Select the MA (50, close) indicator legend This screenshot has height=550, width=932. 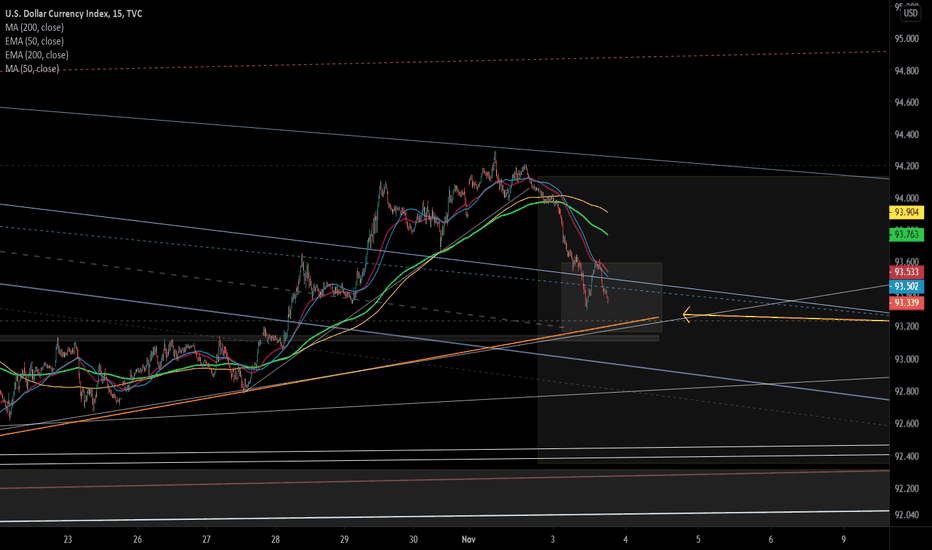32,68
